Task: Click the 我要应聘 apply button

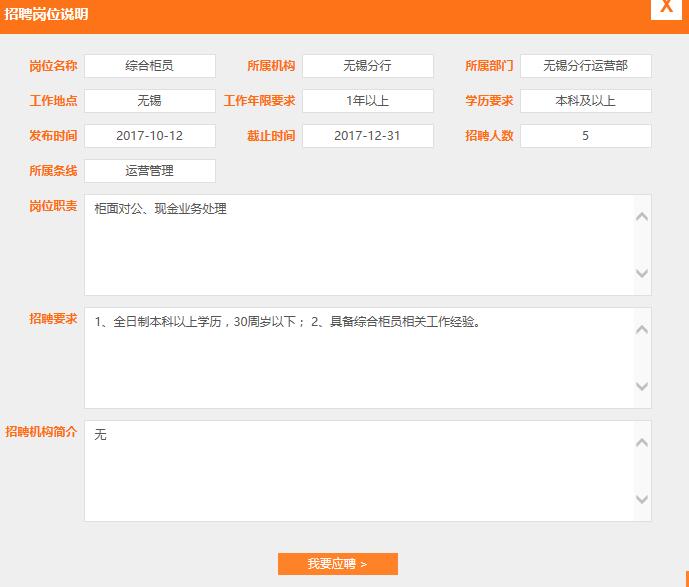Action: click(337, 564)
